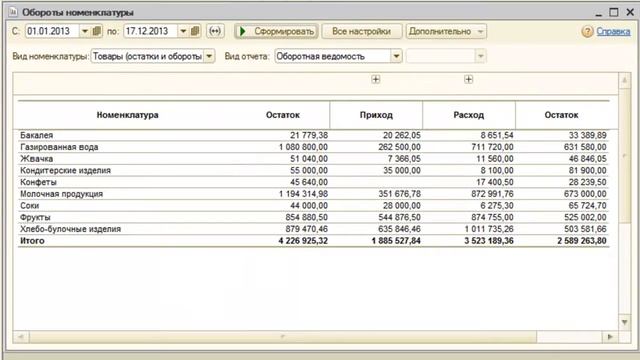Click total value 2 589 263,80
640x360 pixels.
pos(582,241)
